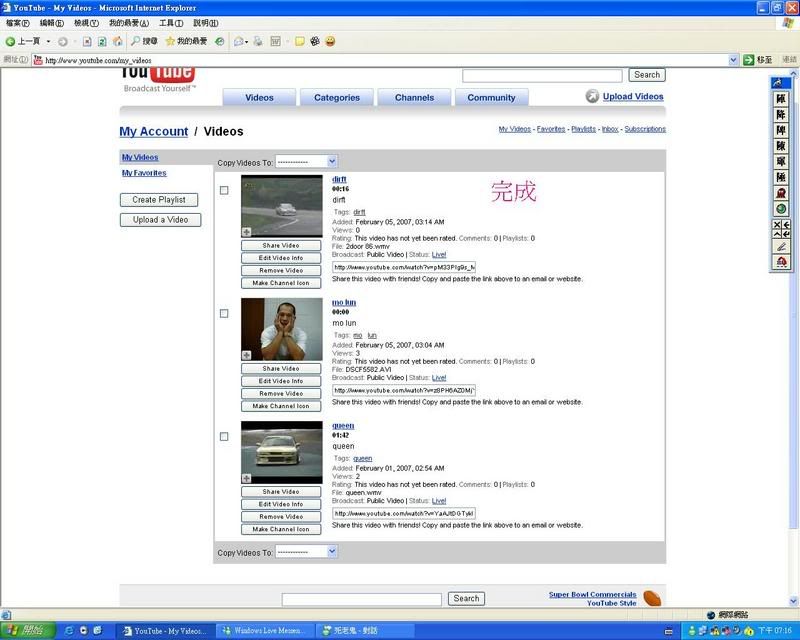800x640 pixels.
Task: Open the Inbox link
Action: click(x=610, y=129)
